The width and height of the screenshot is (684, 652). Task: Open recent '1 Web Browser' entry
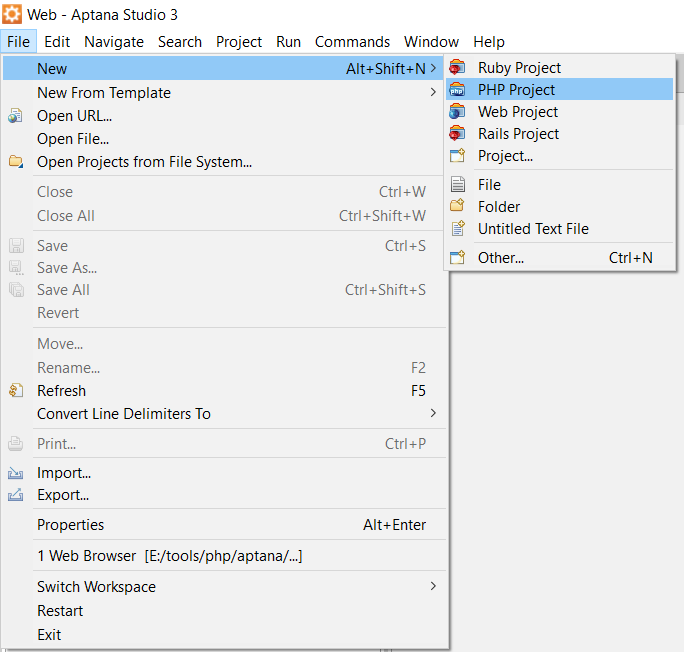pyautogui.click(x=225, y=556)
